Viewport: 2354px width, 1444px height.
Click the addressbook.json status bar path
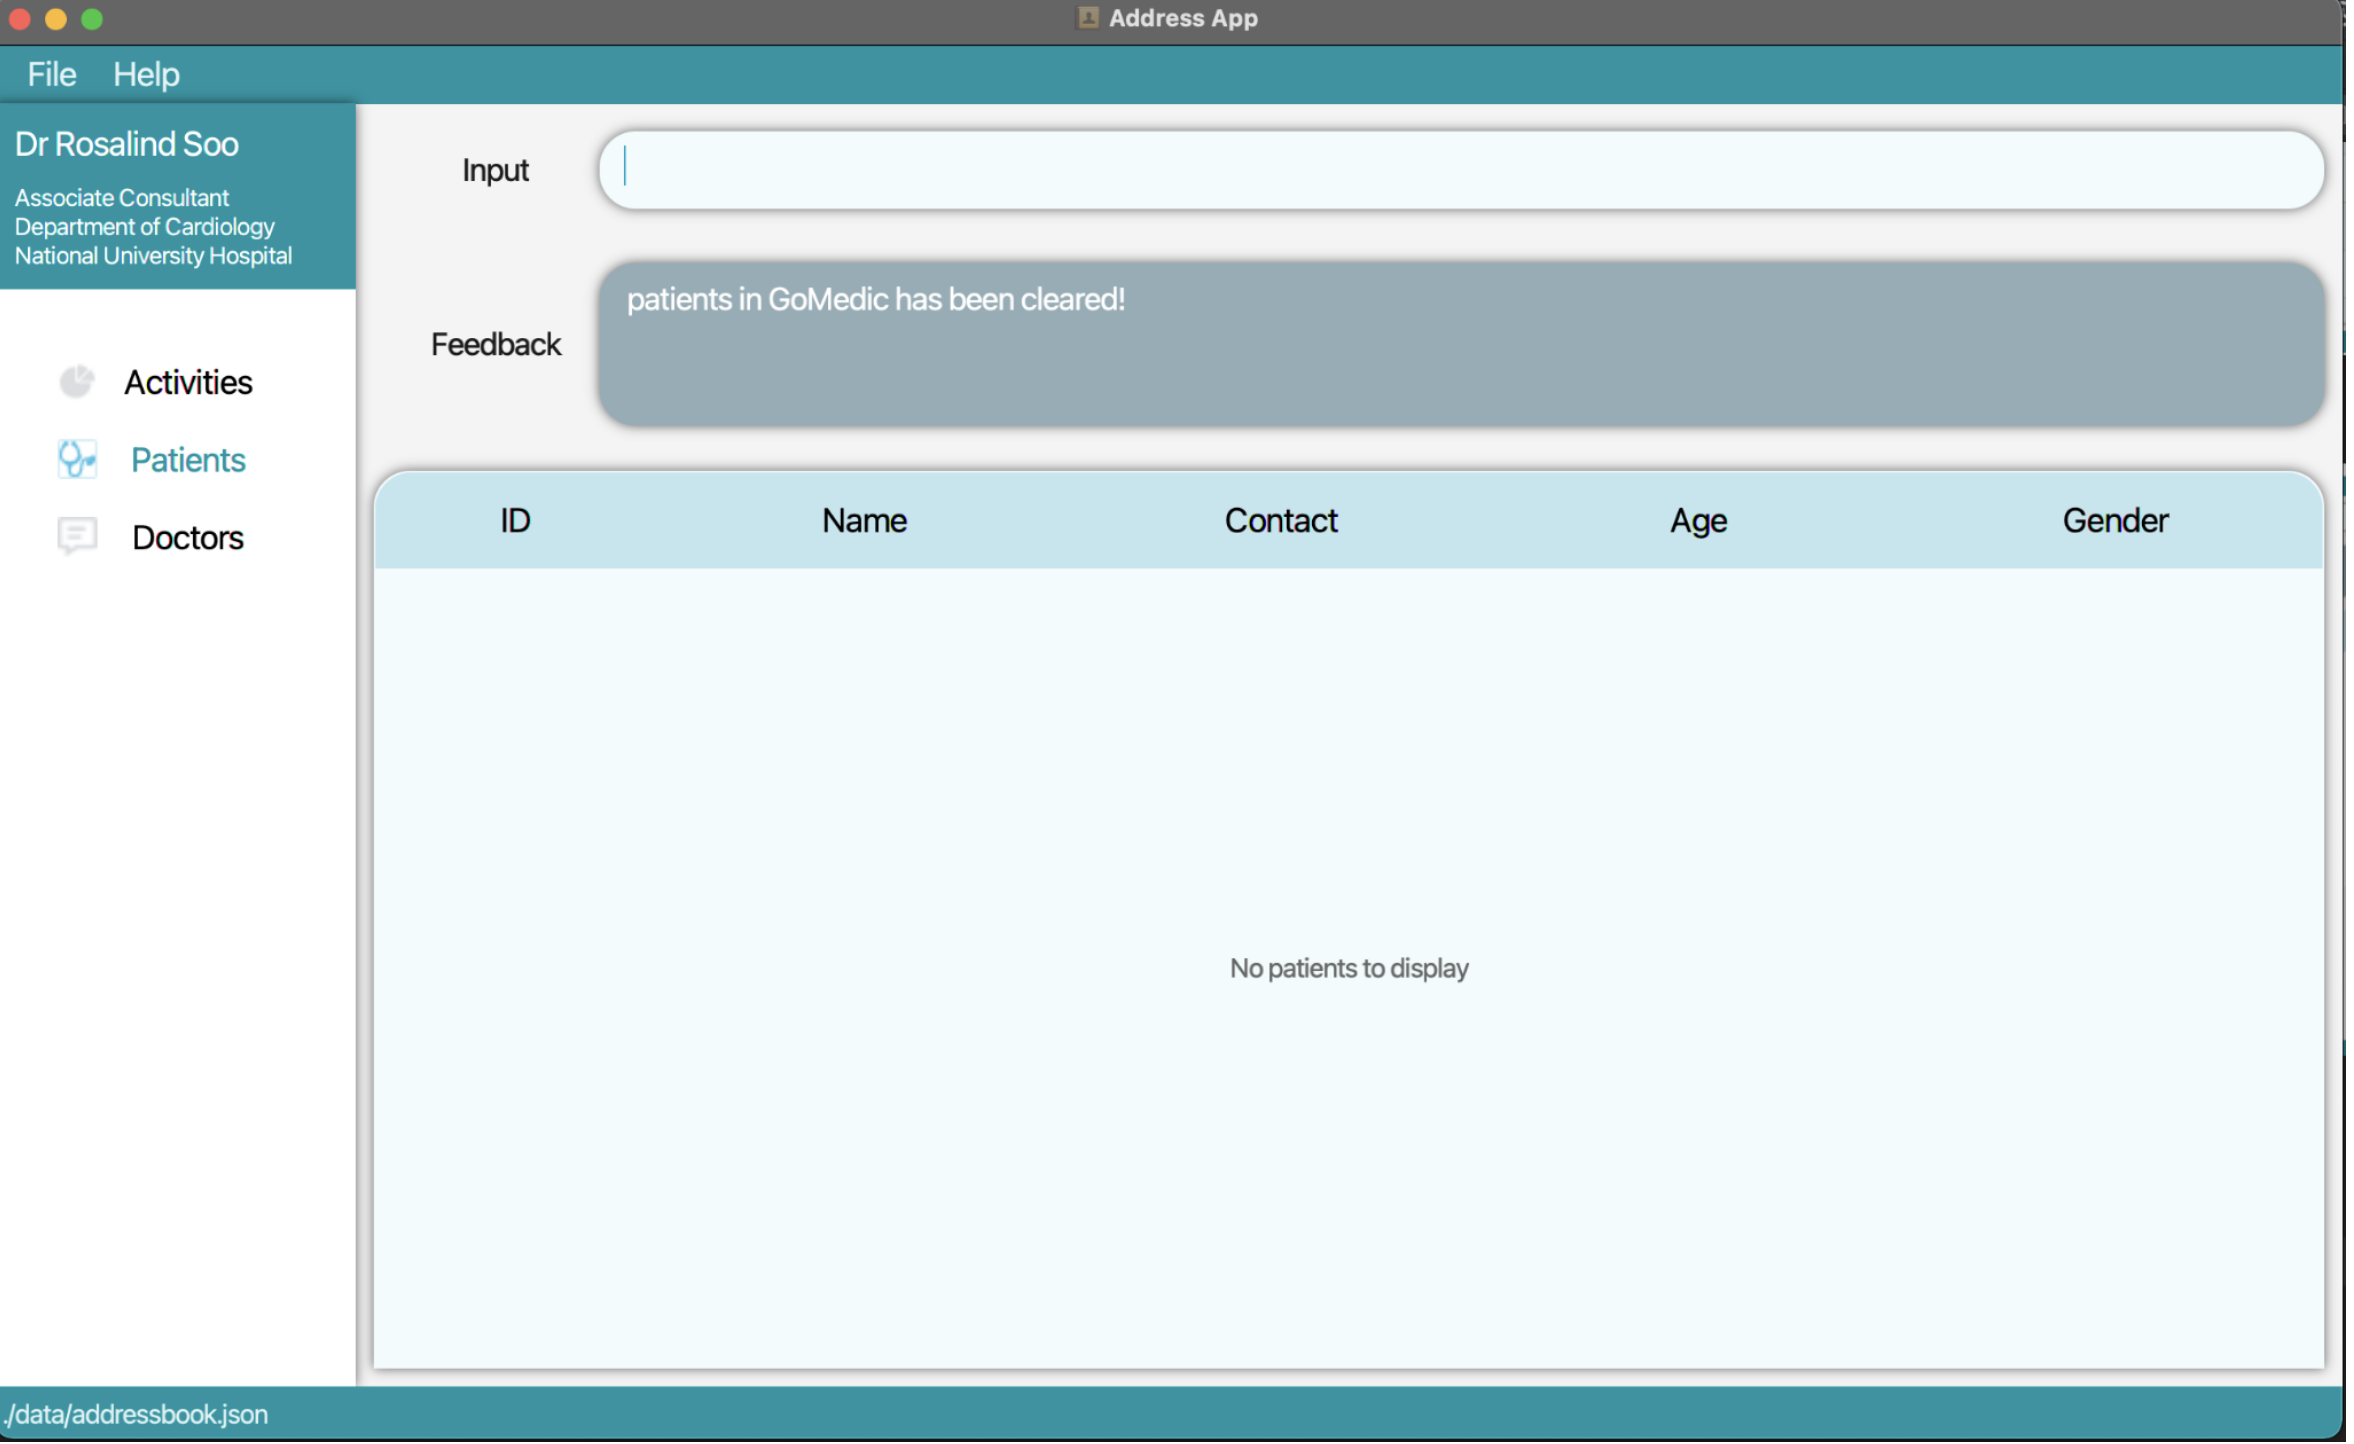click(x=136, y=1414)
